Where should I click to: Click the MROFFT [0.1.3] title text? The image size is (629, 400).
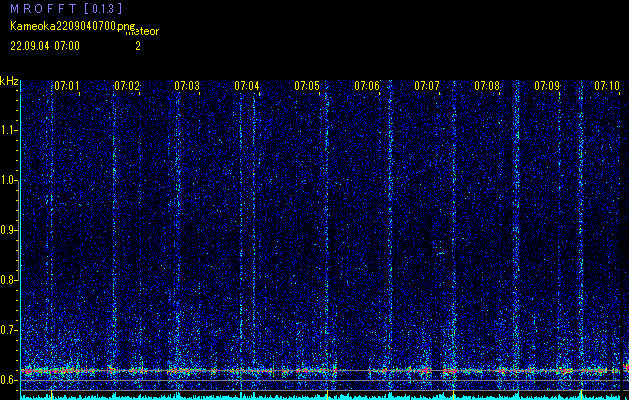(66, 8)
